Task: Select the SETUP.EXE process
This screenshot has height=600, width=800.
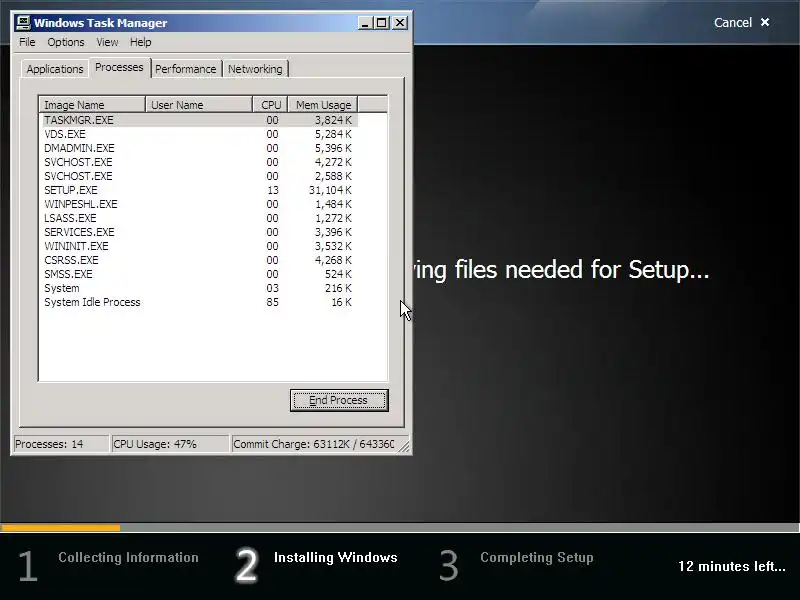Action: pos(199,190)
